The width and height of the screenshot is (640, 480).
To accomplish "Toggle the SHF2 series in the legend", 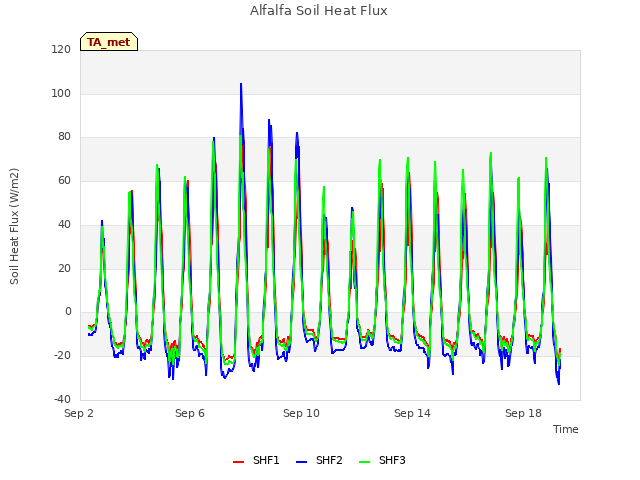I will coord(319,461).
